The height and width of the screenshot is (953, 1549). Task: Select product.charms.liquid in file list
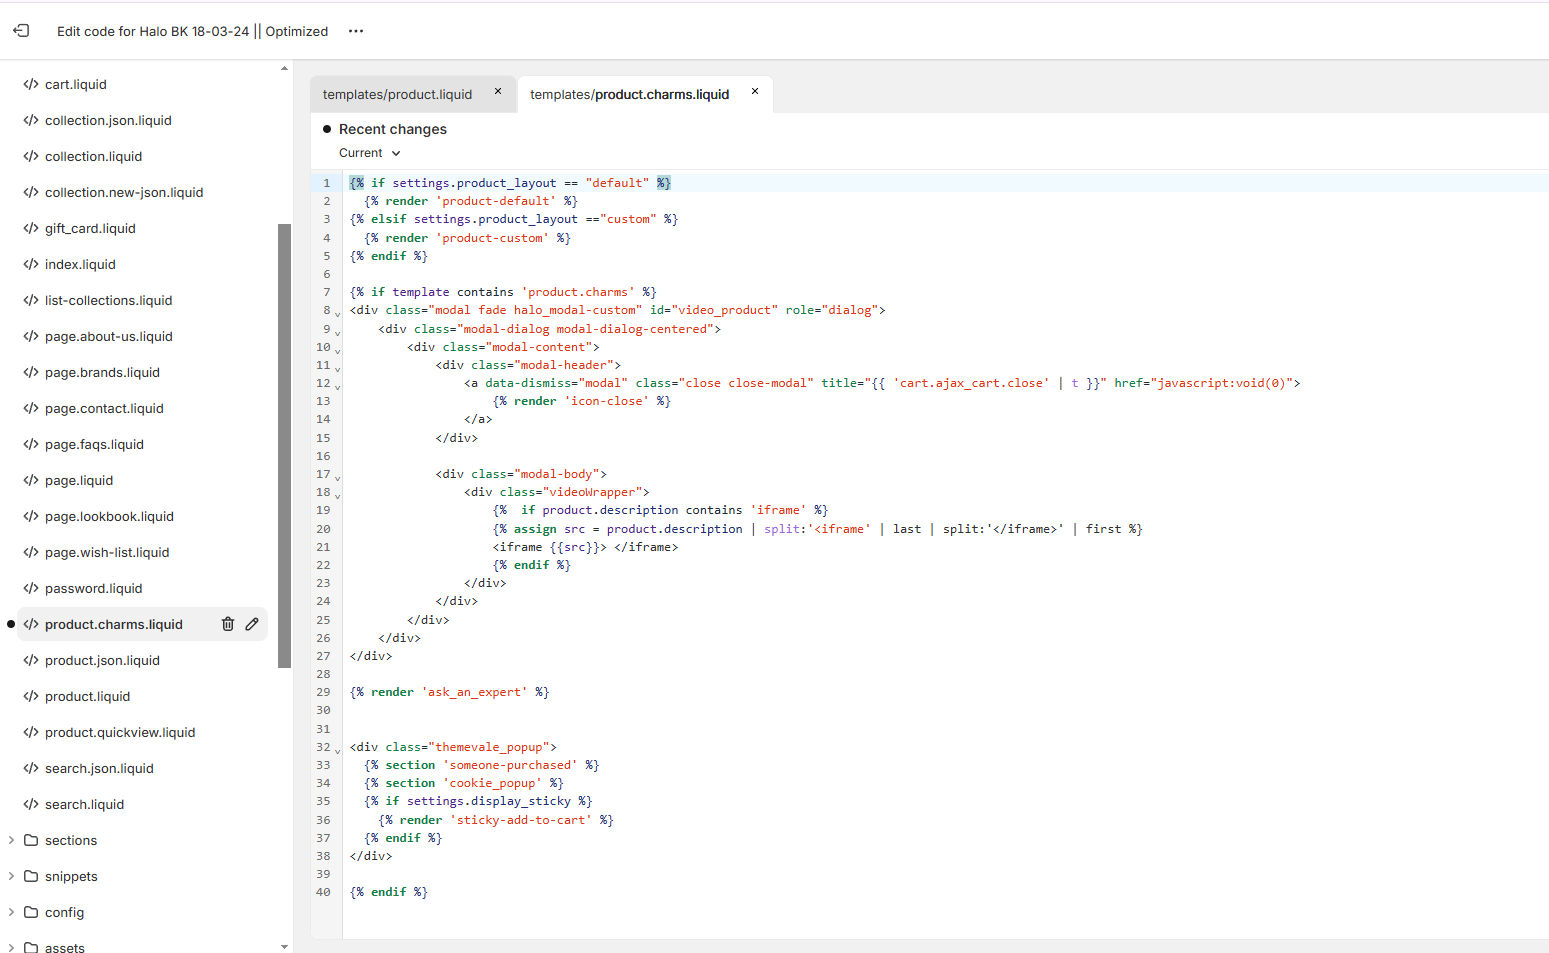click(x=114, y=624)
